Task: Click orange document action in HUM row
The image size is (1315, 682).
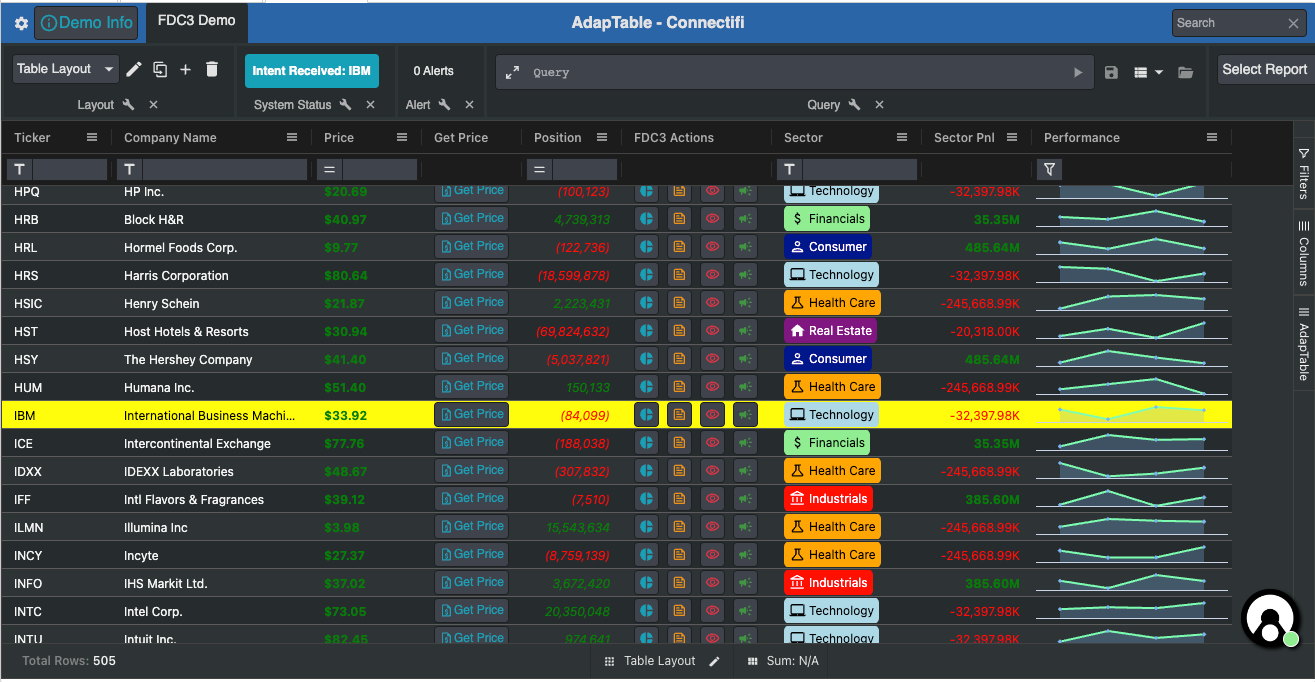Action: pyautogui.click(x=679, y=386)
